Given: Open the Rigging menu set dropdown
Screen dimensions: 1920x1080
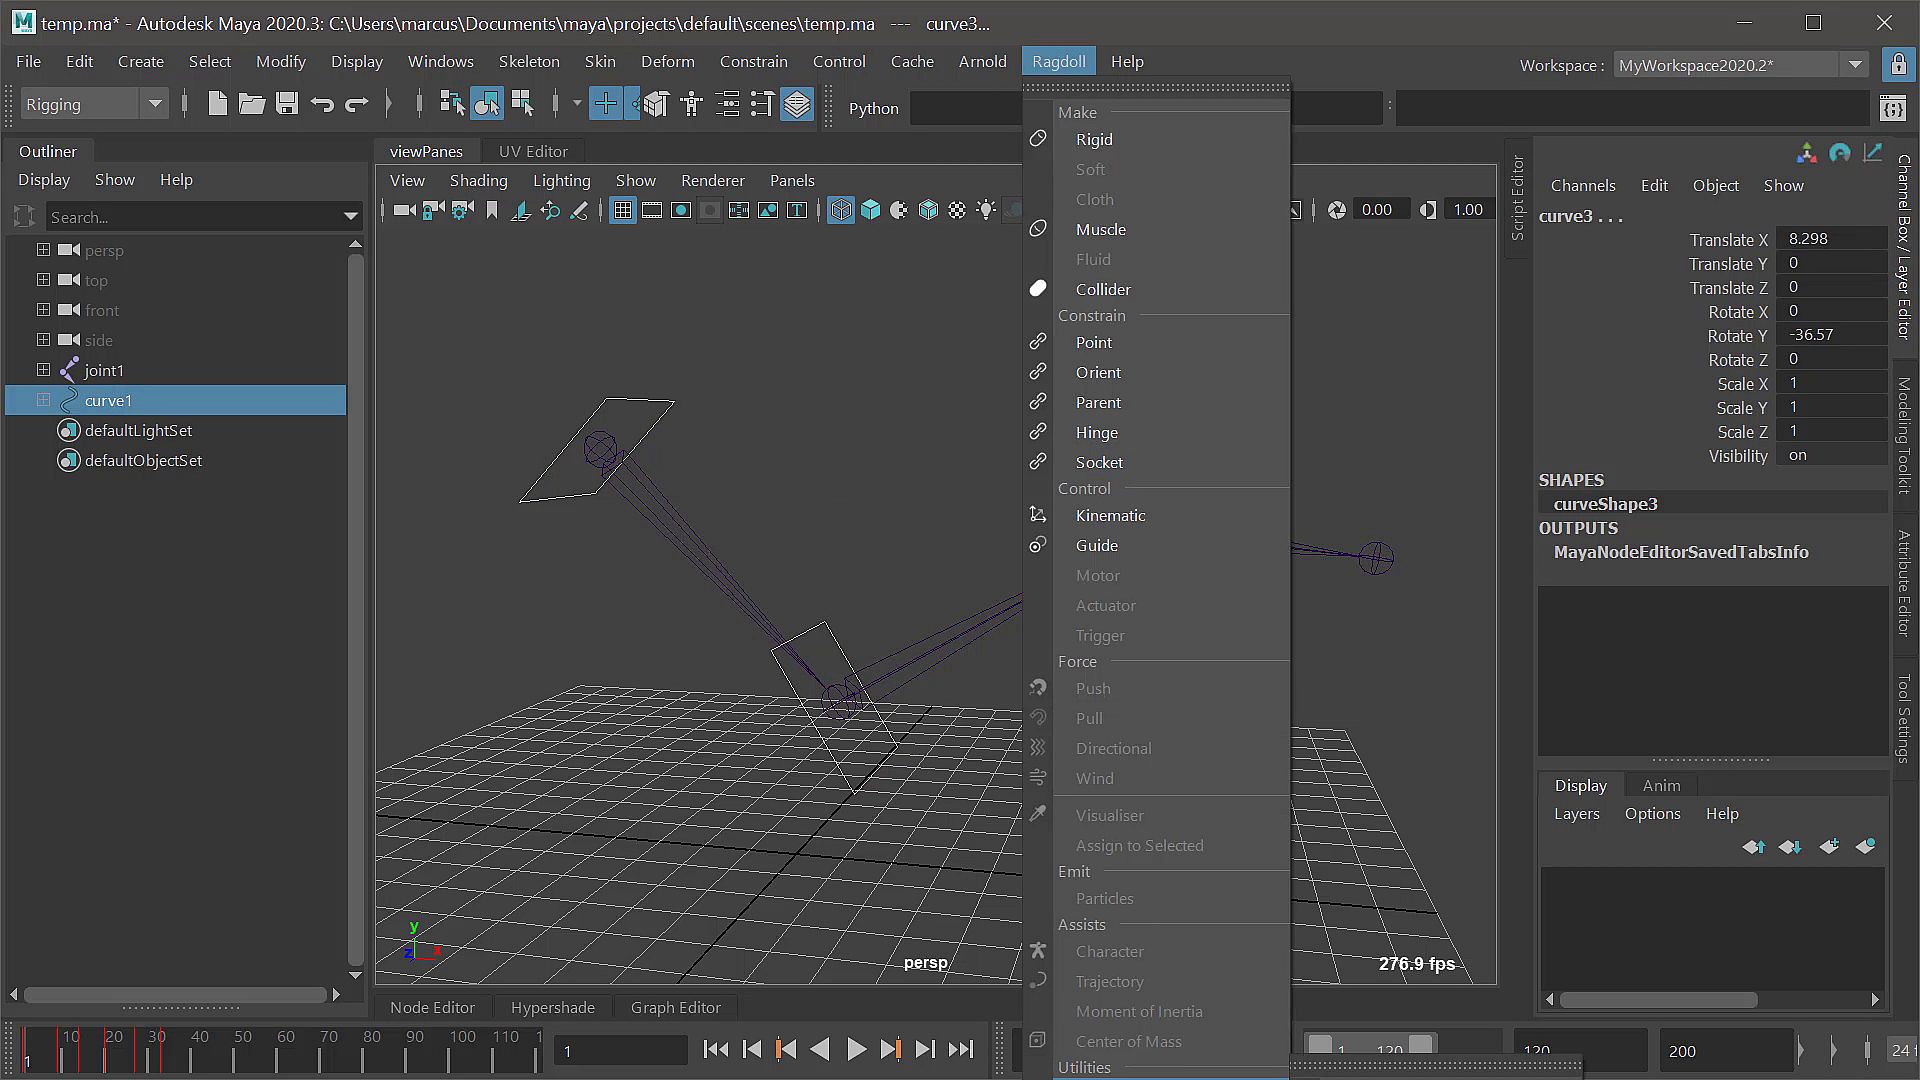Looking at the screenshot, I should point(154,104).
